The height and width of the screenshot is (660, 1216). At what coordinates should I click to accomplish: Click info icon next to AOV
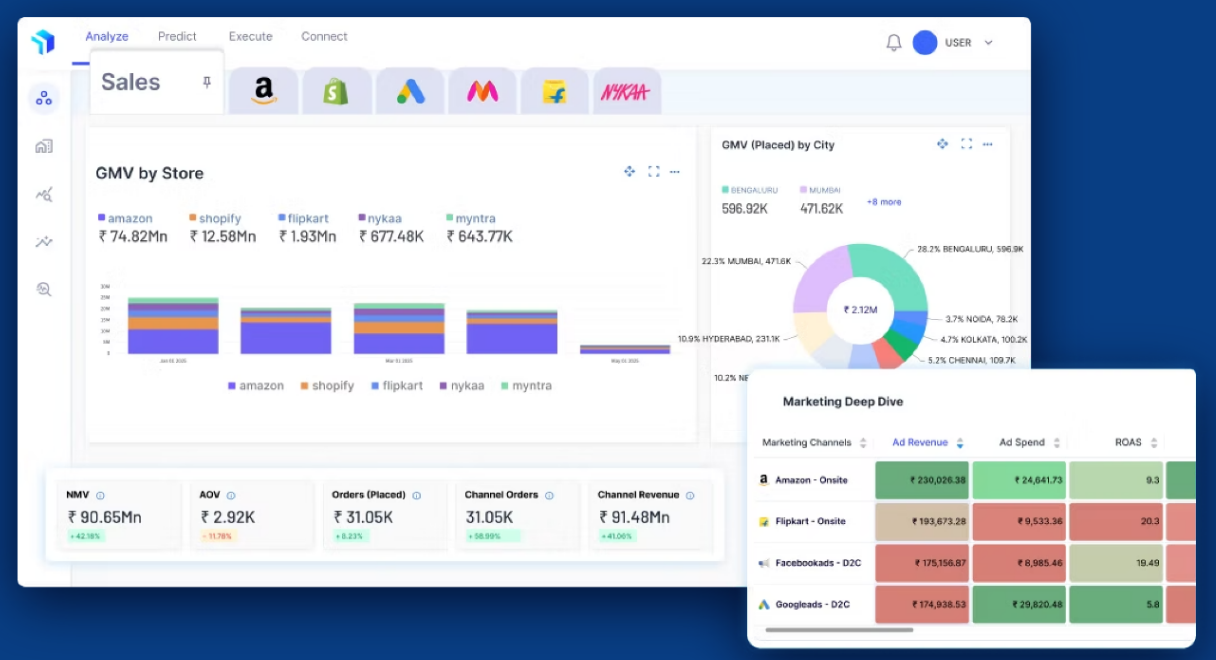point(231,495)
